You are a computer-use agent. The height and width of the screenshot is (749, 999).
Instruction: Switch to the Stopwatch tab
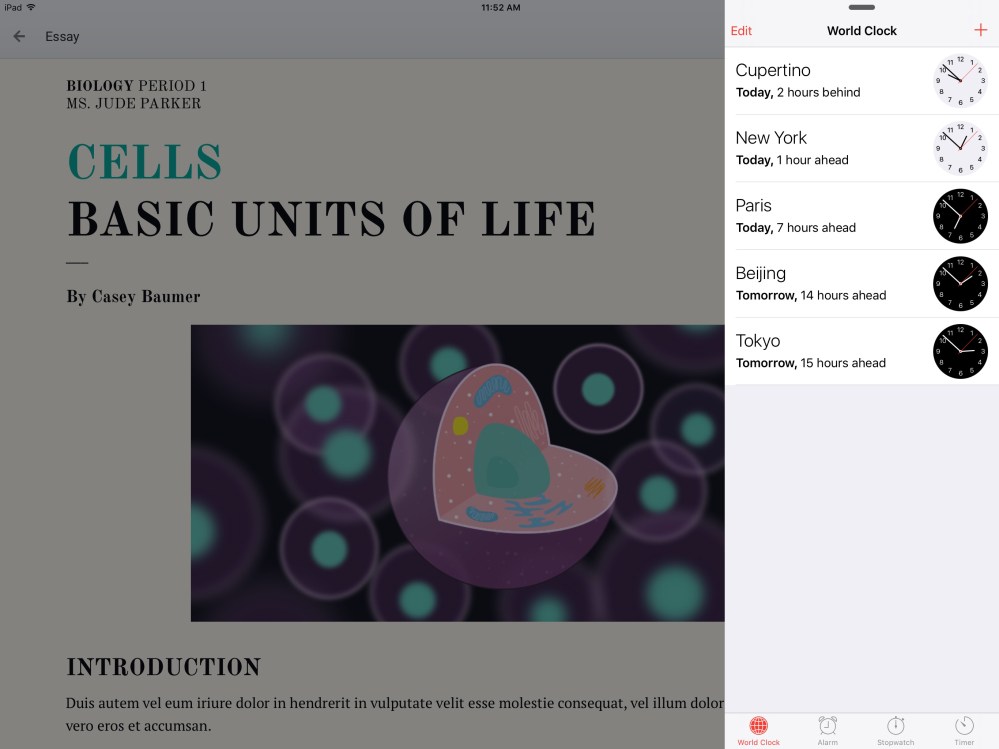[x=895, y=730]
